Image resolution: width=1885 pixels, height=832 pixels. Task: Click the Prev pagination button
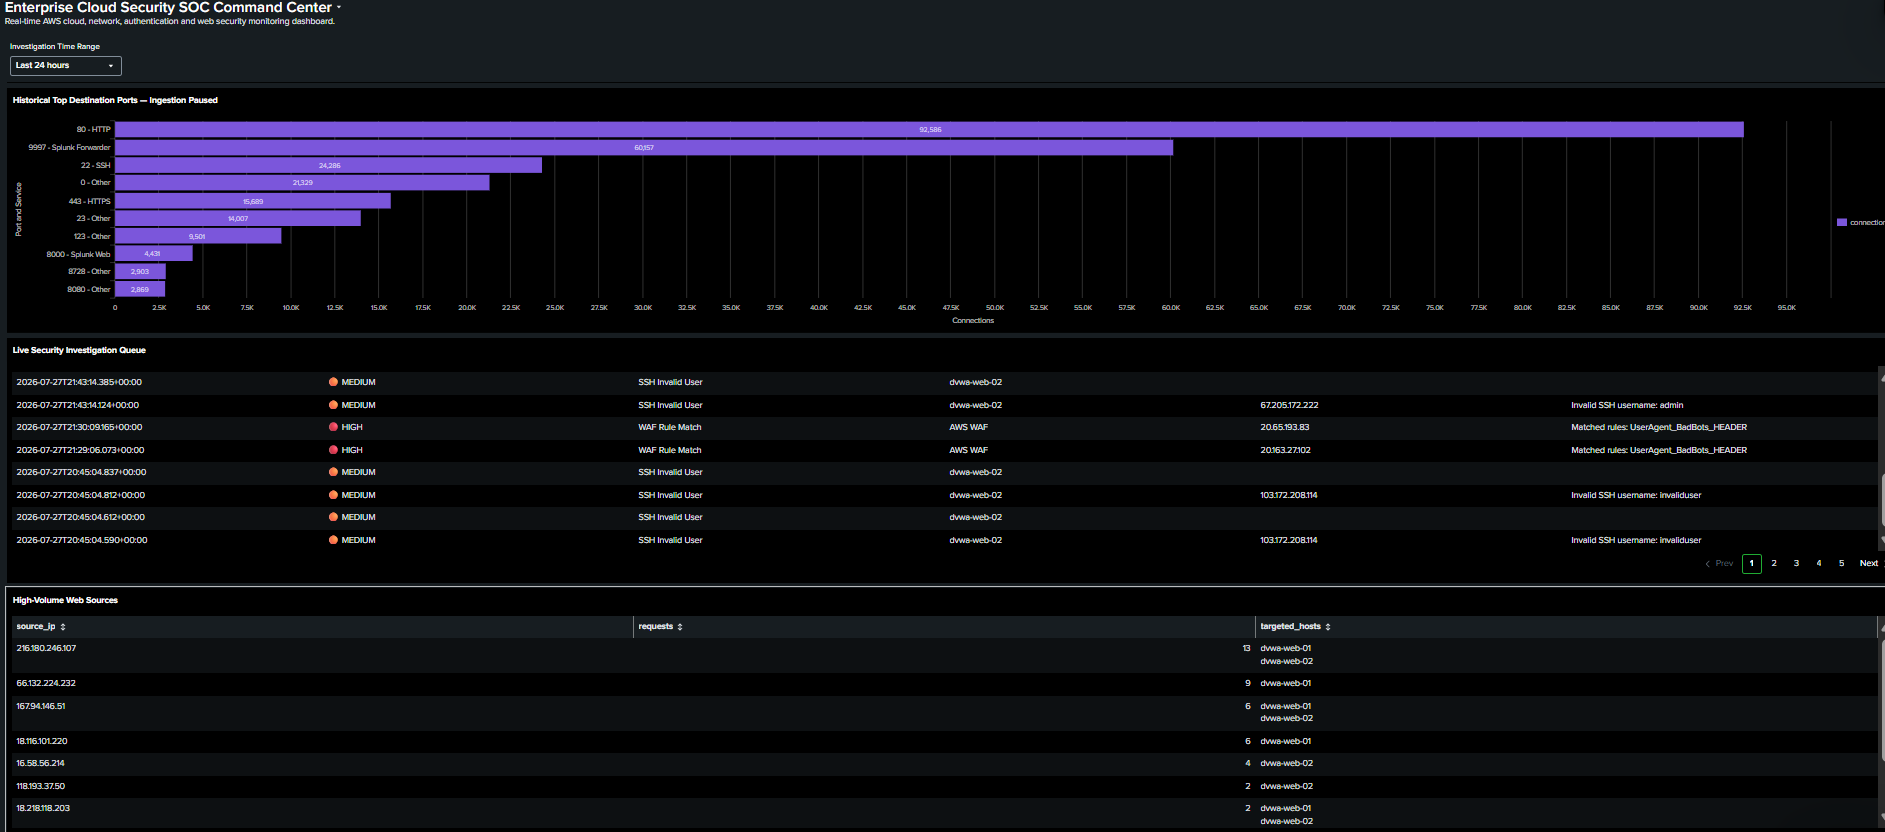(1719, 564)
